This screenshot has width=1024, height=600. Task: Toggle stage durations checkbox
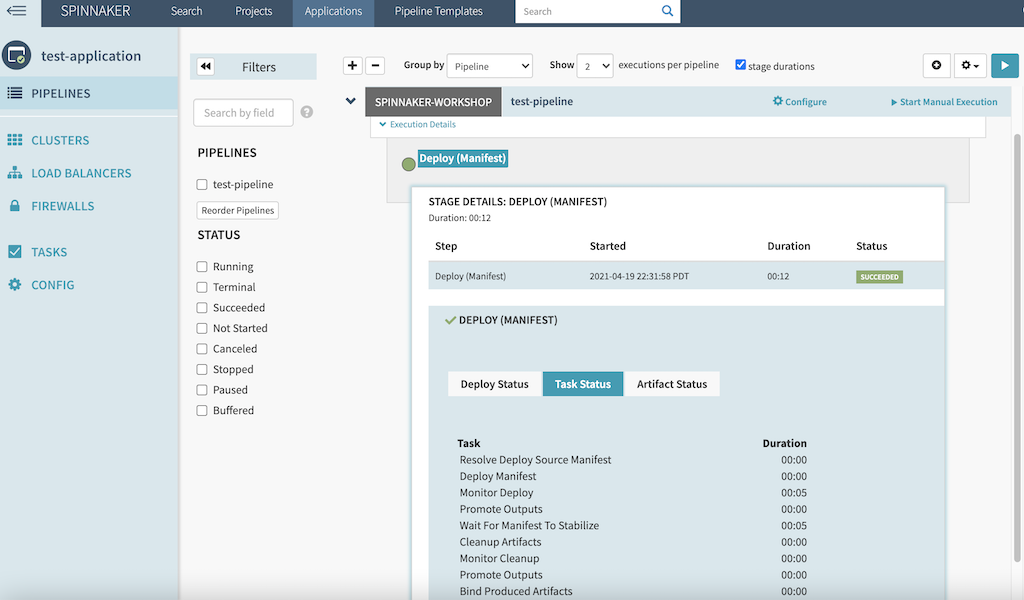tap(741, 65)
